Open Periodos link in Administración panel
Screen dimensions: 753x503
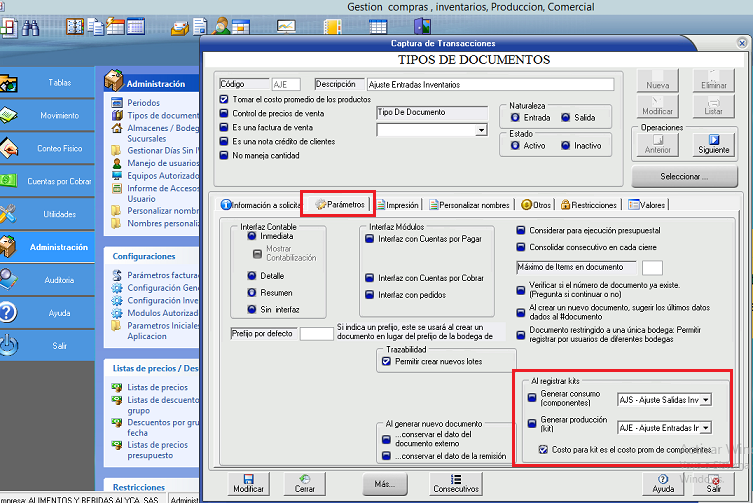143,103
